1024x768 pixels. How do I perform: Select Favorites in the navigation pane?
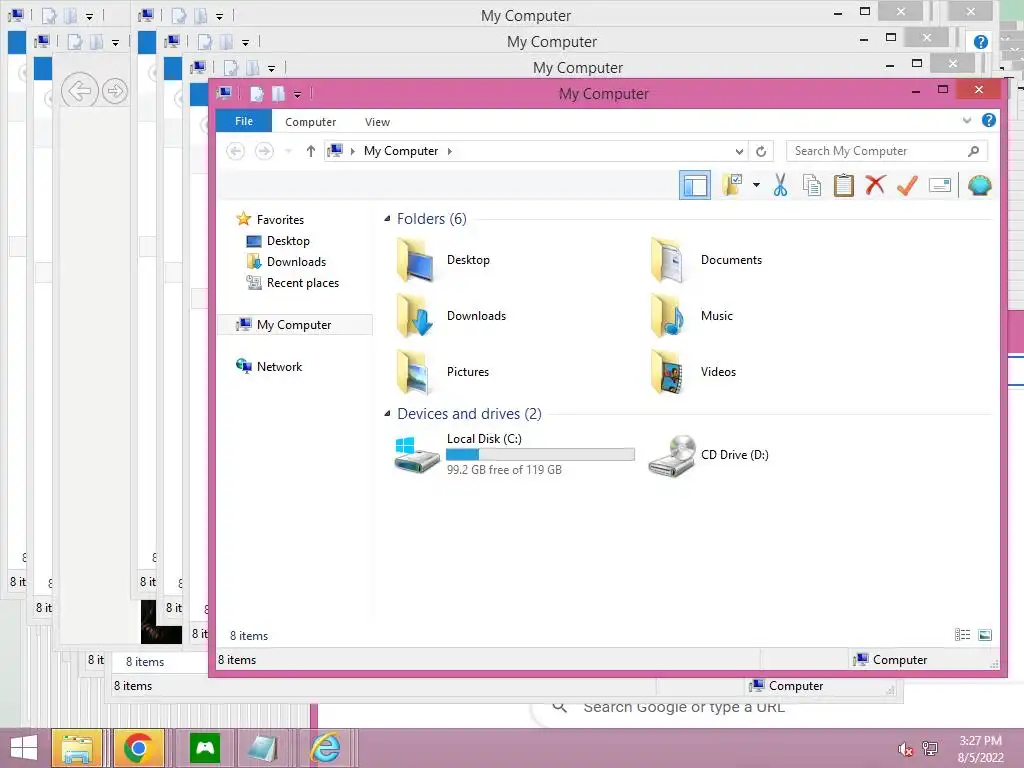click(x=280, y=219)
